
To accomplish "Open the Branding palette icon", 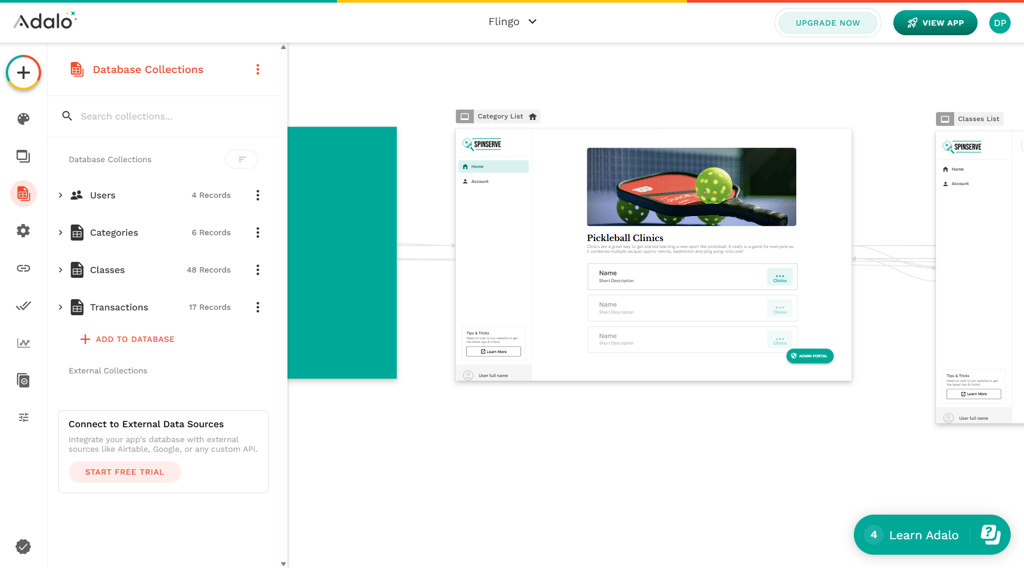I will pyautogui.click(x=24, y=119).
